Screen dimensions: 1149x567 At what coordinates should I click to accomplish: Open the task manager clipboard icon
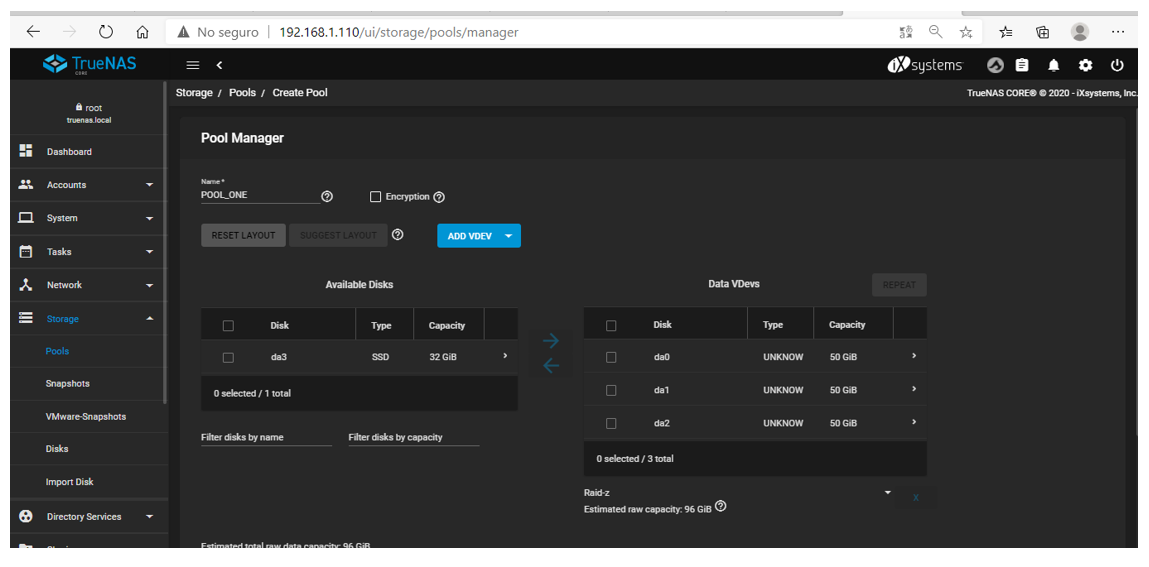pyautogui.click(x=1022, y=65)
